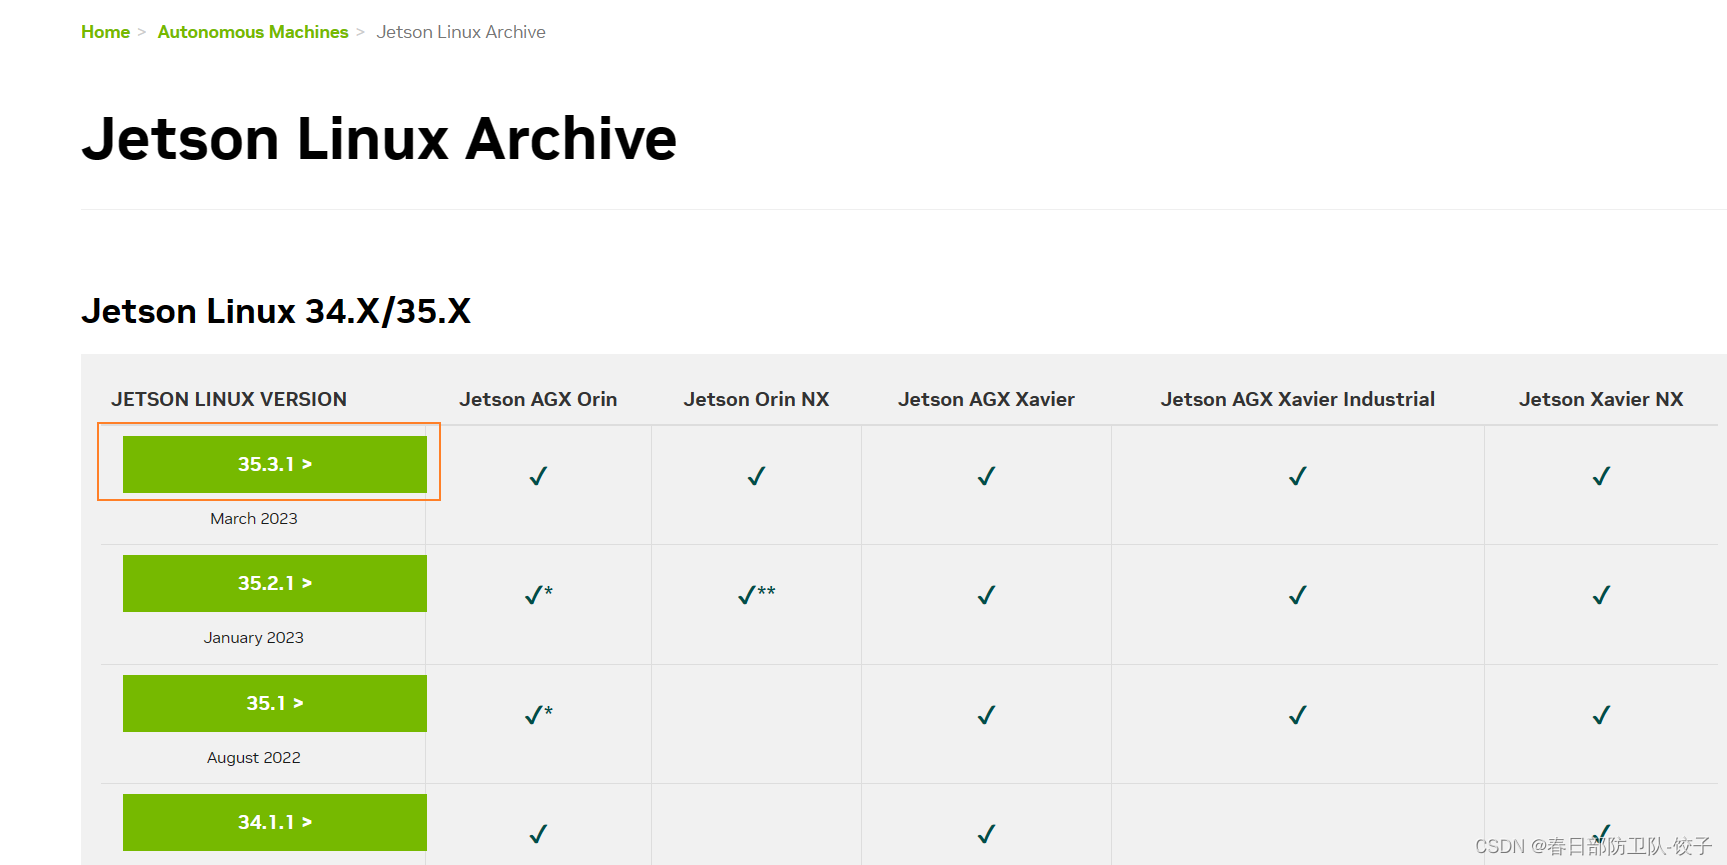The height and width of the screenshot is (865, 1727).
Task: Click the March 2023 date text
Action: coord(254,518)
